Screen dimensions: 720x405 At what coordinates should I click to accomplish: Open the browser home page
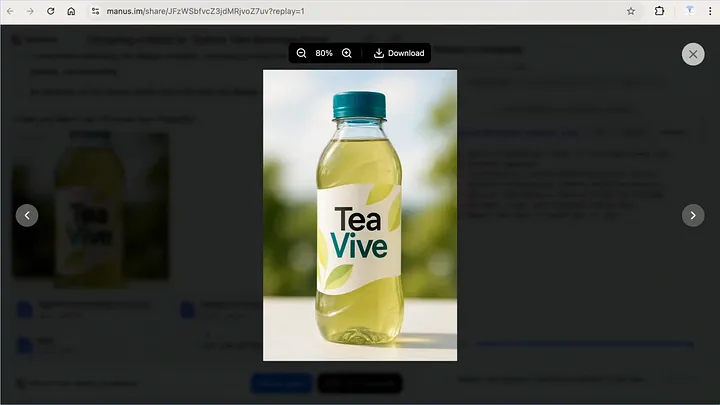tap(71, 11)
